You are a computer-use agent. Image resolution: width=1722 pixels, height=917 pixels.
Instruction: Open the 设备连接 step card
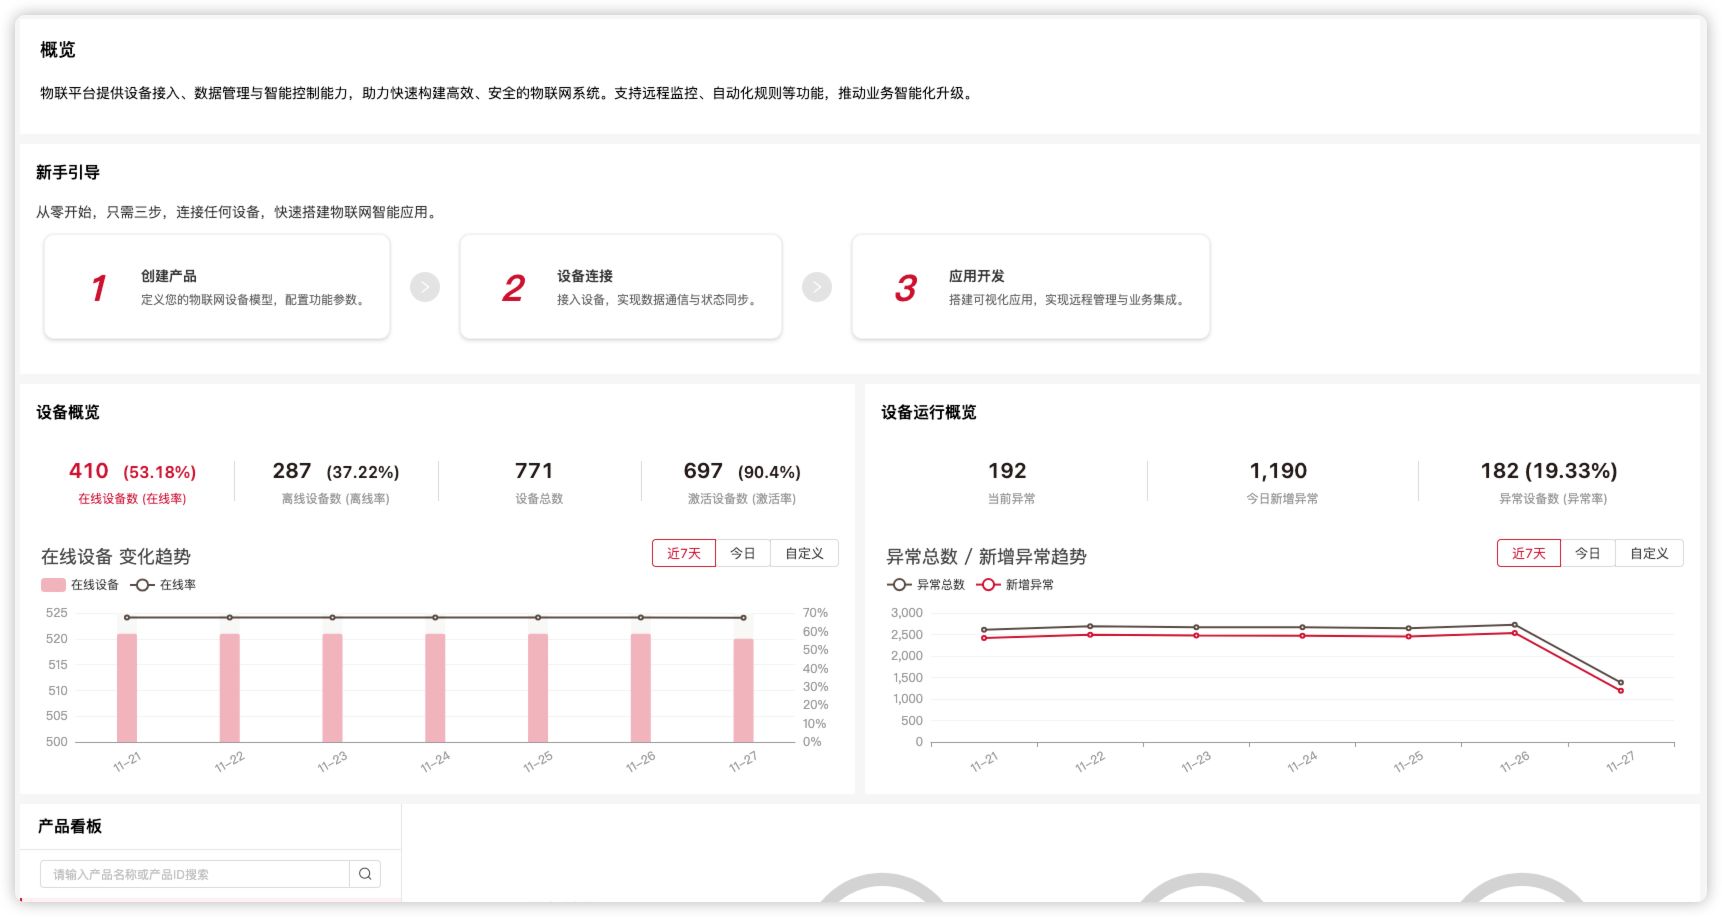(620, 288)
